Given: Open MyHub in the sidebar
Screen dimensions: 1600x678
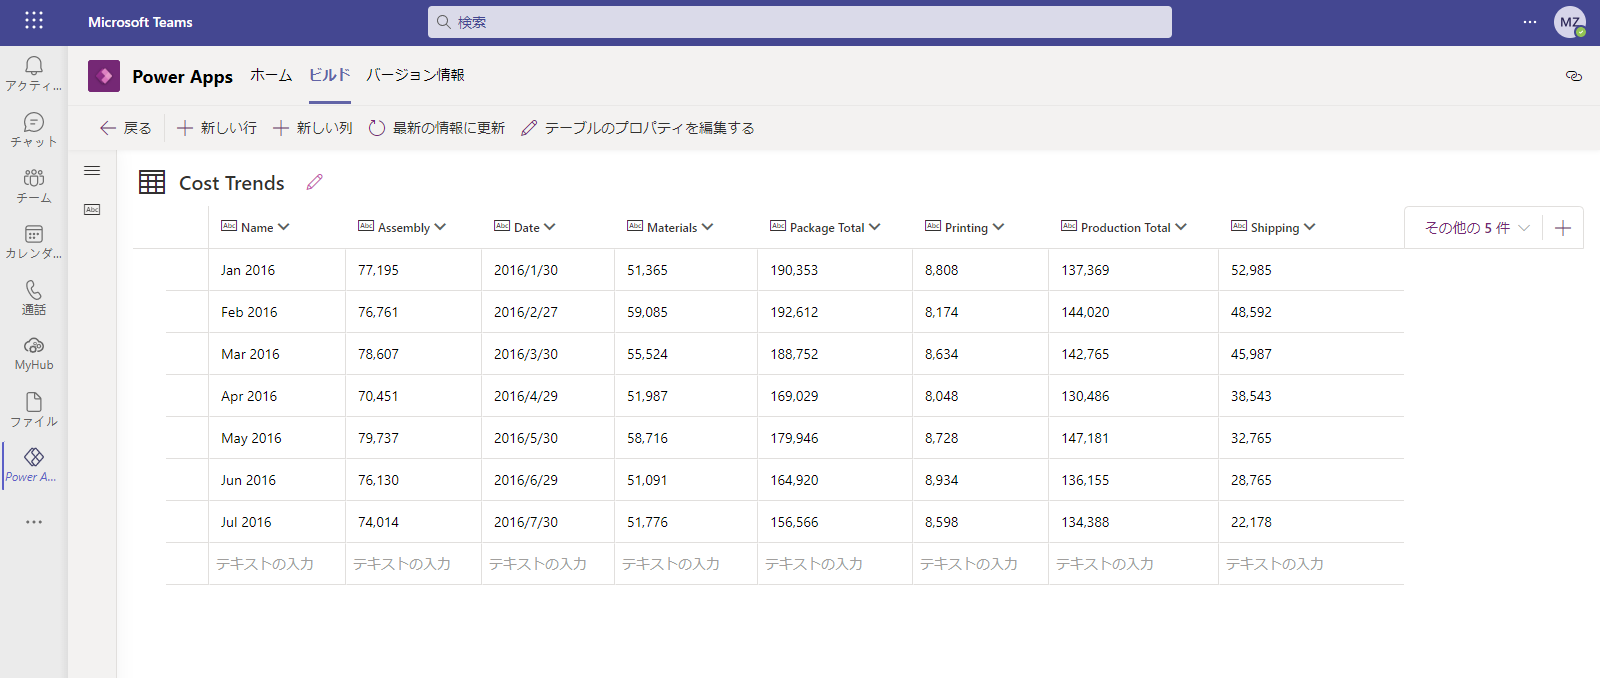Looking at the screenshot, I should 34,353.
